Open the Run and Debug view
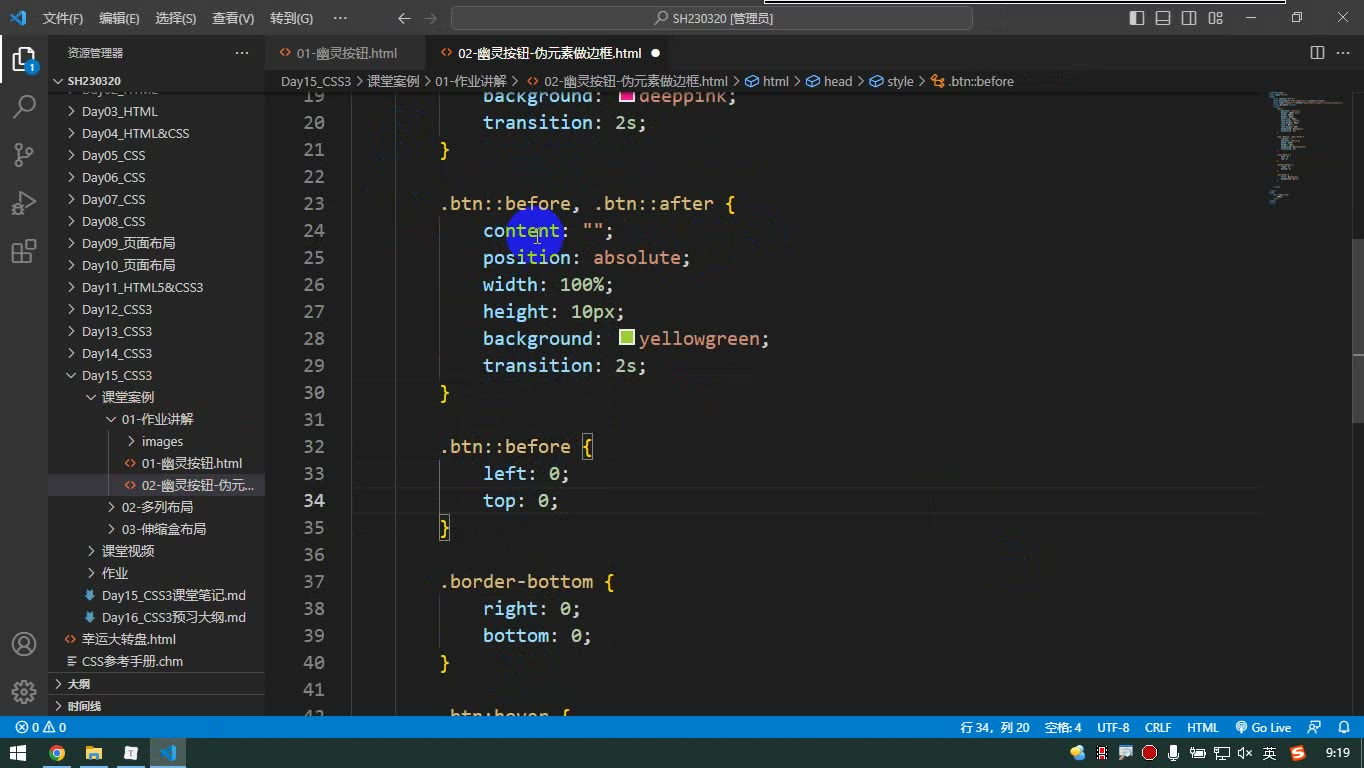 [24, 203]
